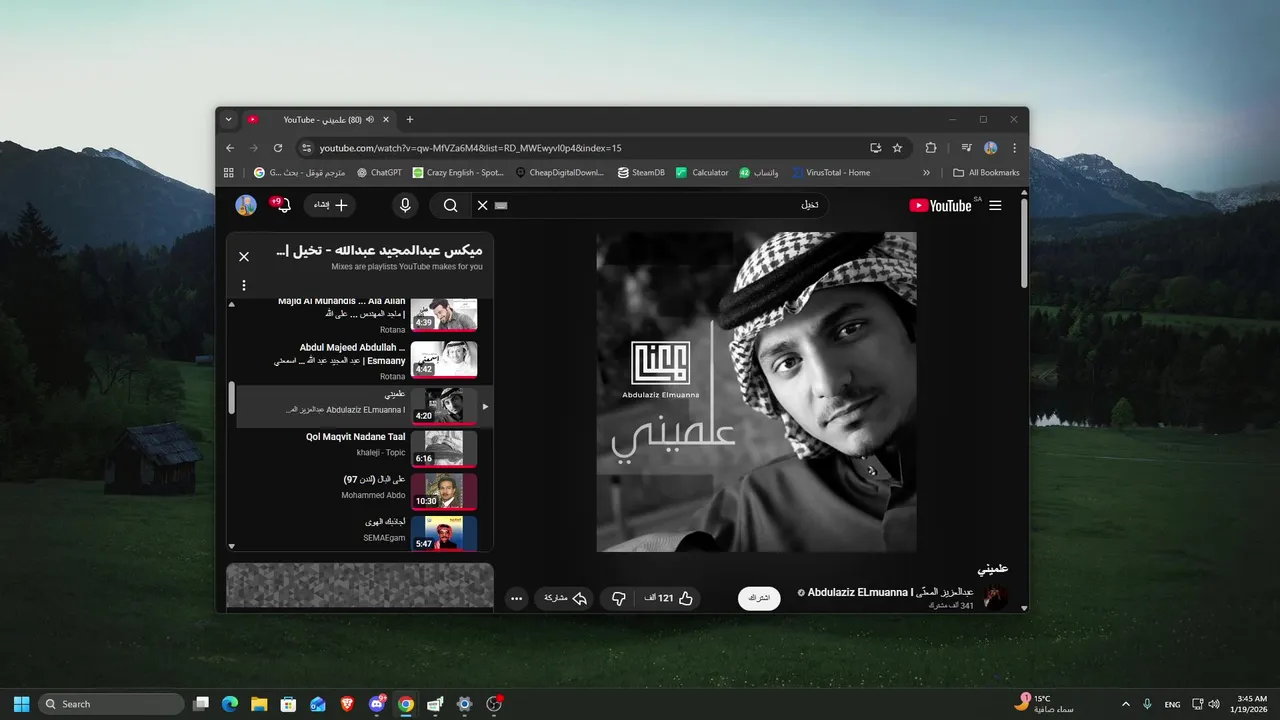
Task: Click the Create plus button
Action: (x=330, y=205)
